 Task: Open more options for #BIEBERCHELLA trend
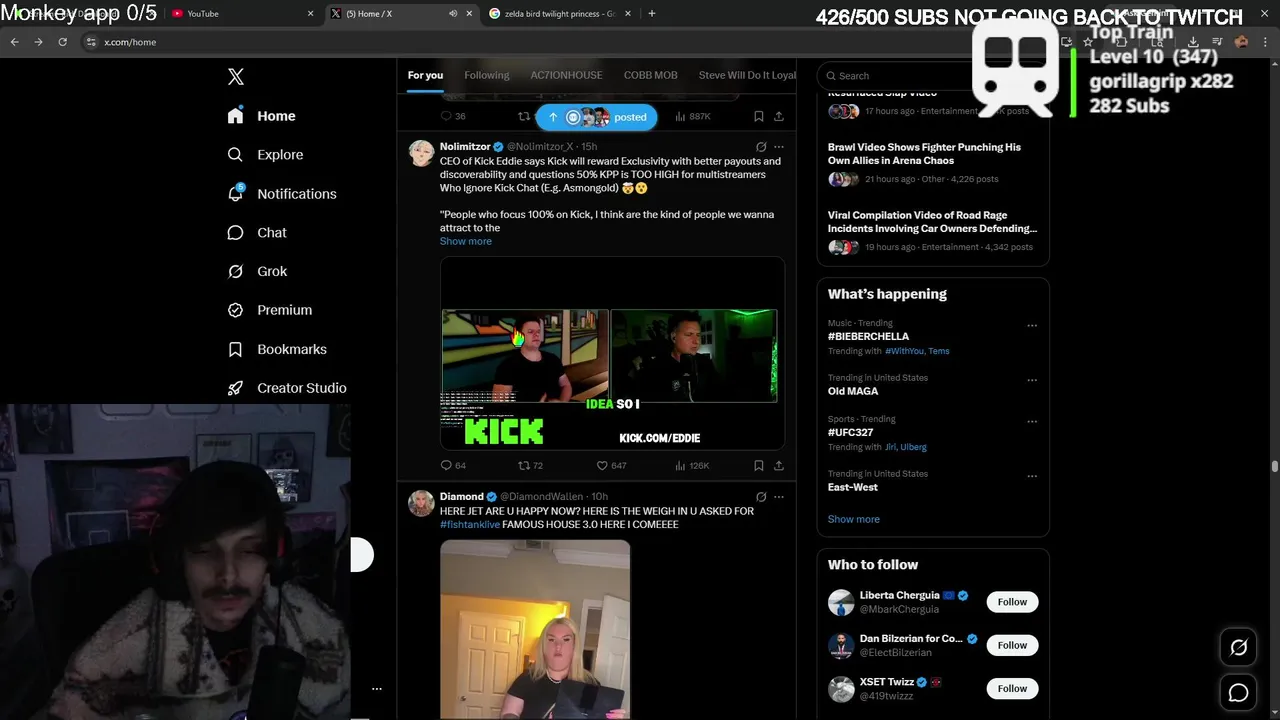coord(1032,326)
